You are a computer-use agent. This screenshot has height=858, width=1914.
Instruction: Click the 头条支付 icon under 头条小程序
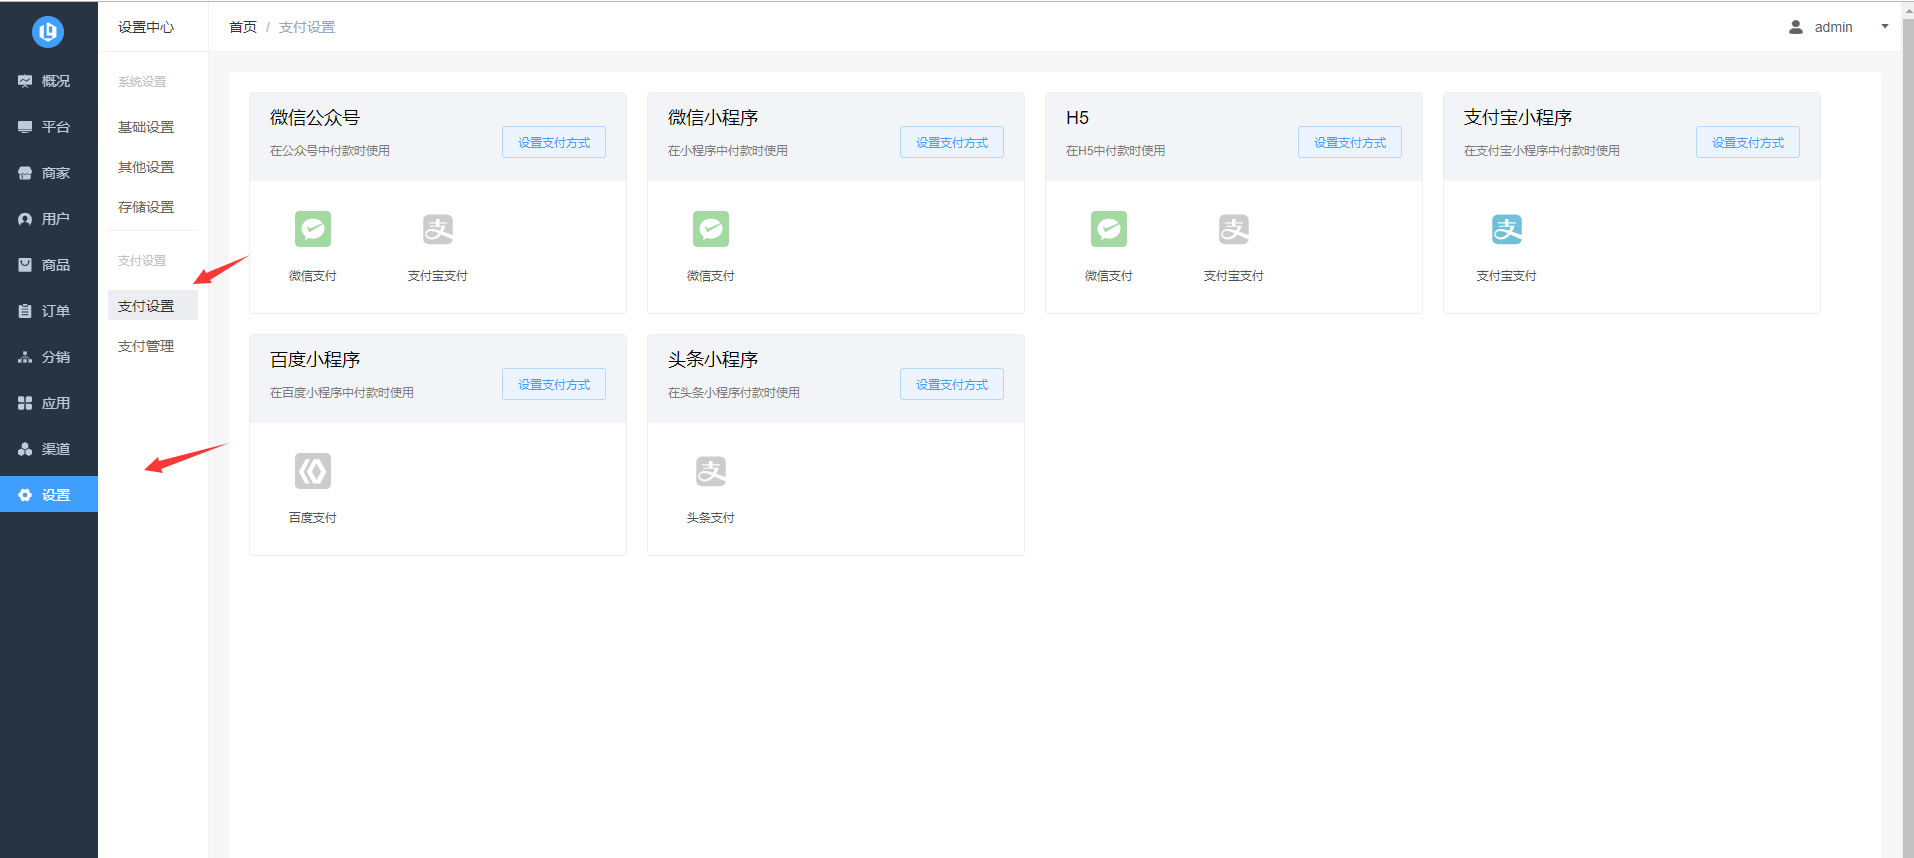pyautogui.click(x=711, y=471)
